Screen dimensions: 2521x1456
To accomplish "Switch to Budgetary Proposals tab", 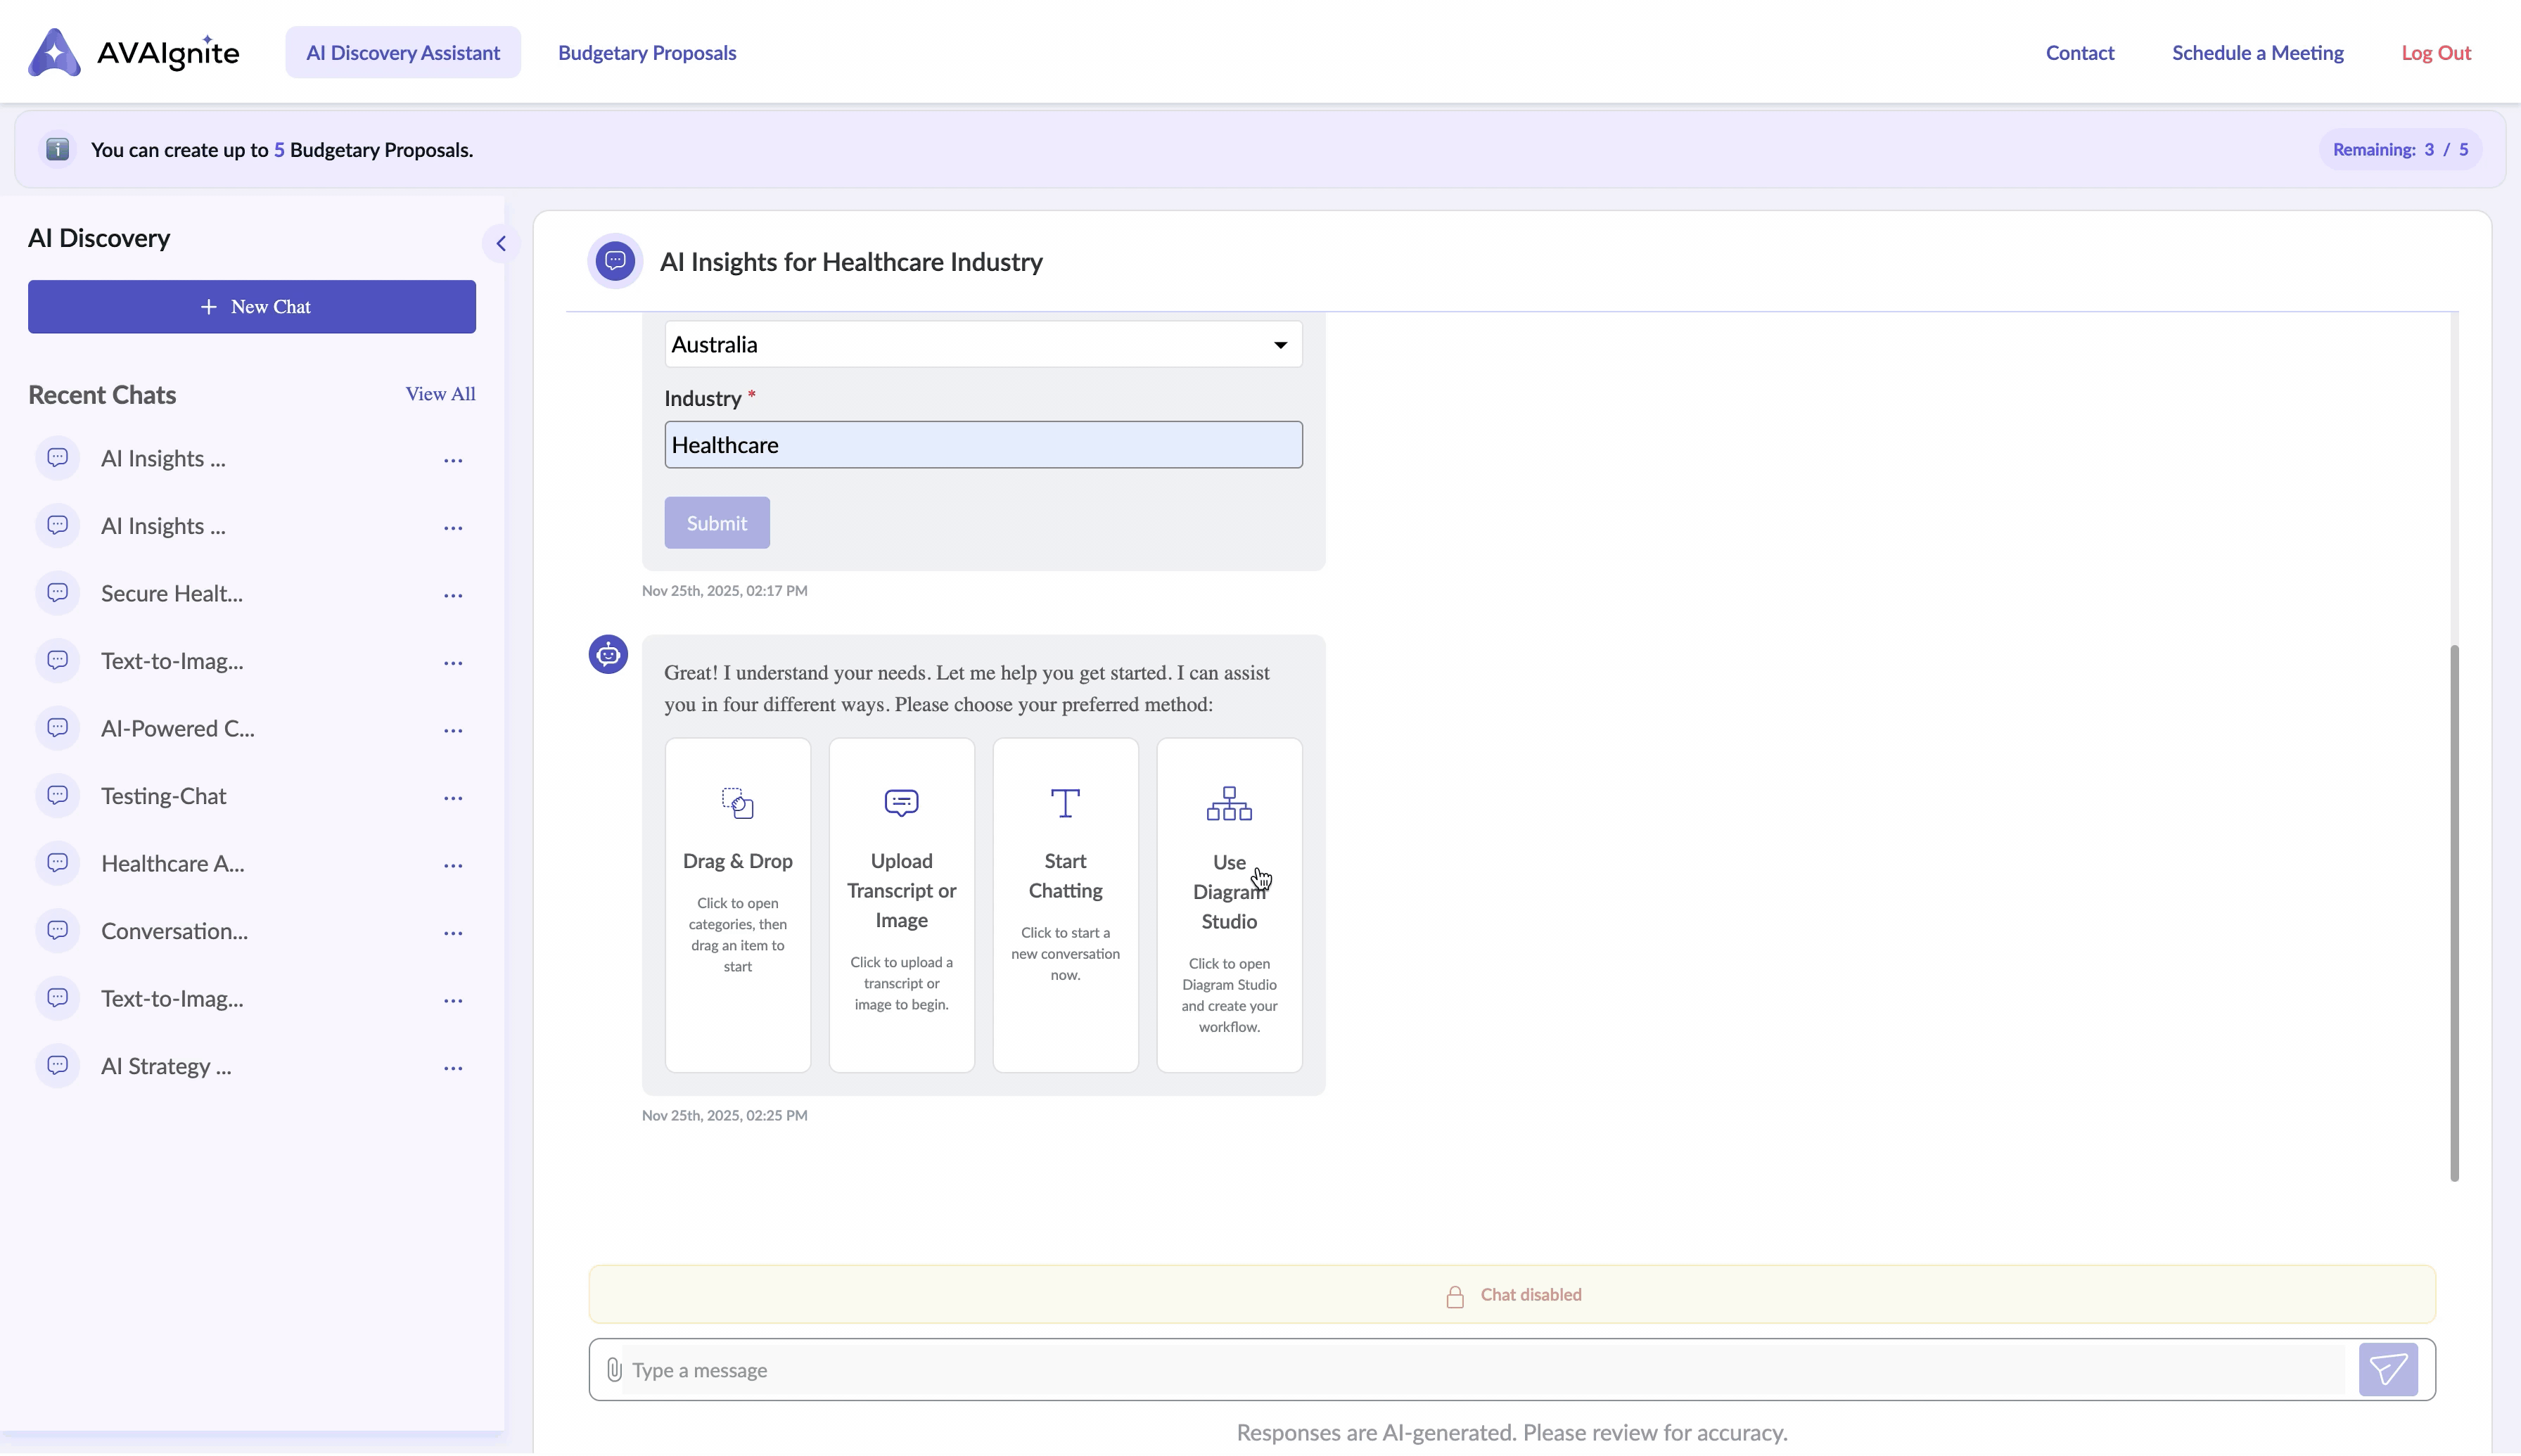I will (647, 52).
